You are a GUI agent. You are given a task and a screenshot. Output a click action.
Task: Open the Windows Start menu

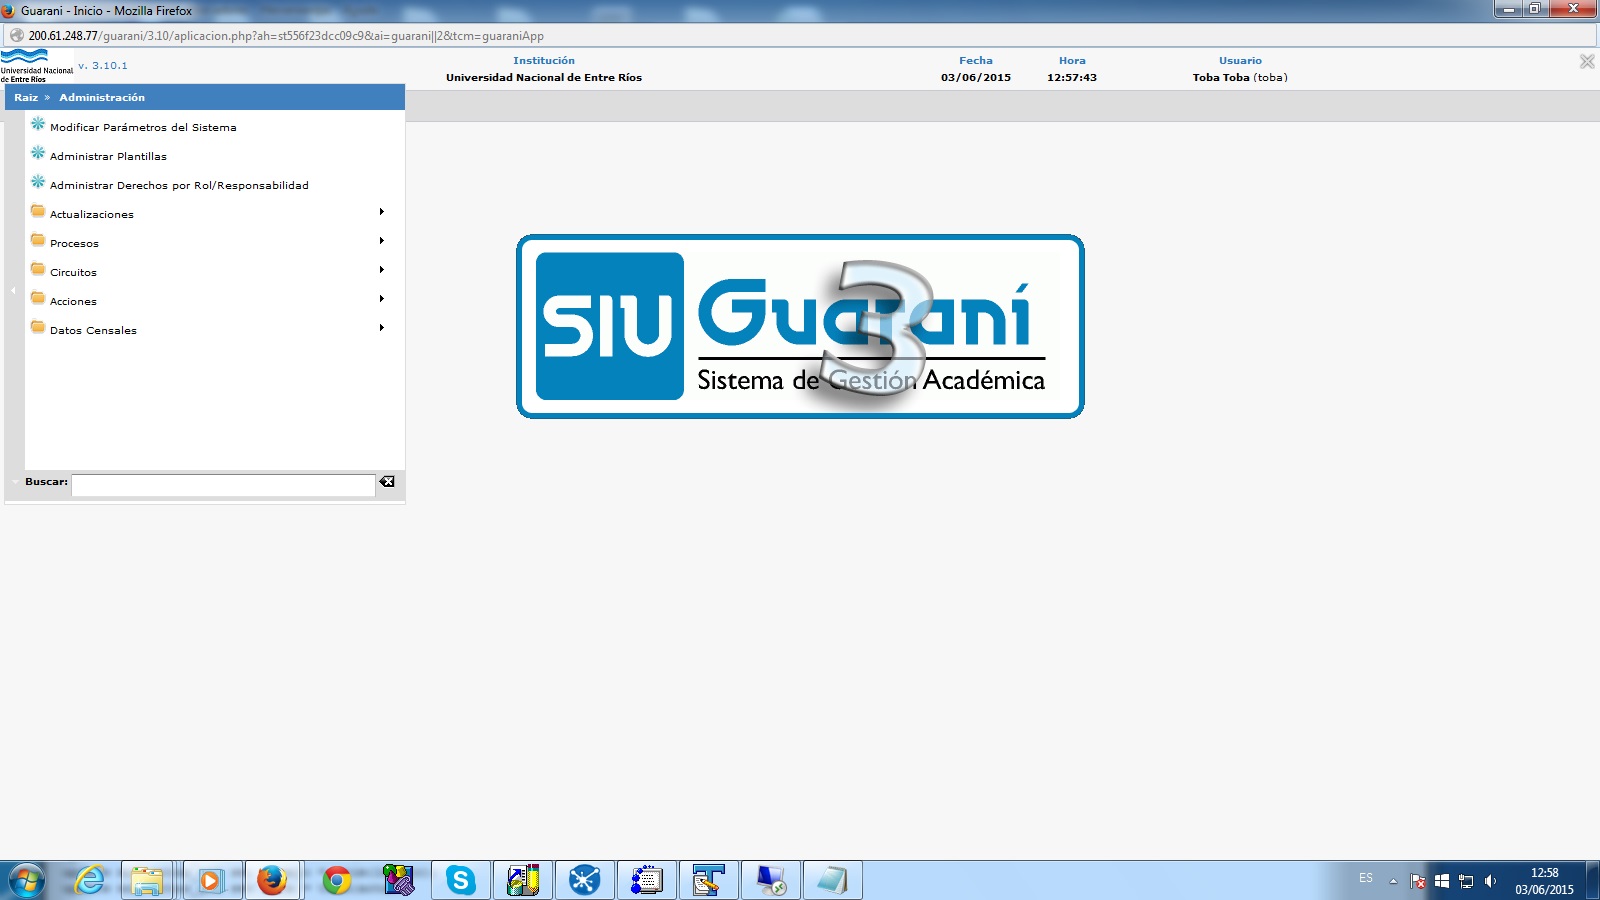click(27, 881)
